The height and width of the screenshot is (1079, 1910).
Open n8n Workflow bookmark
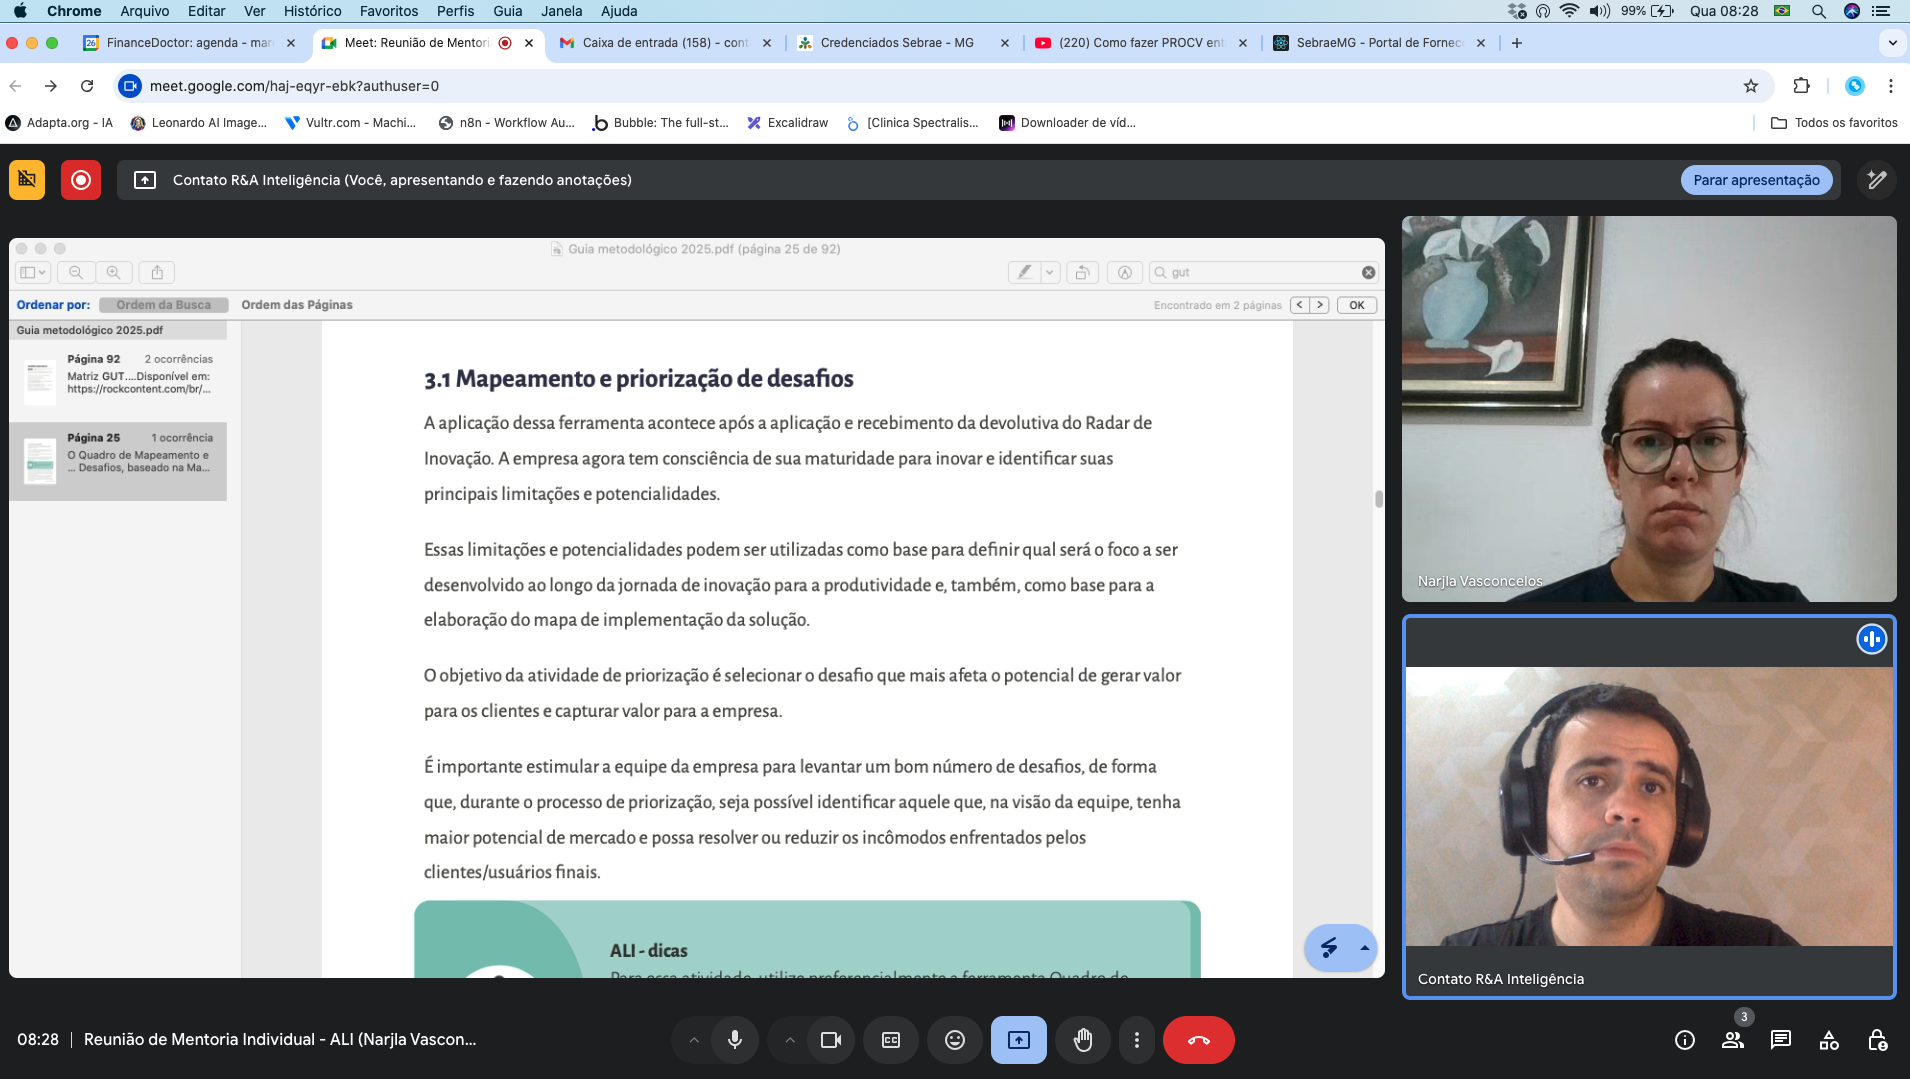pos(506,123)
